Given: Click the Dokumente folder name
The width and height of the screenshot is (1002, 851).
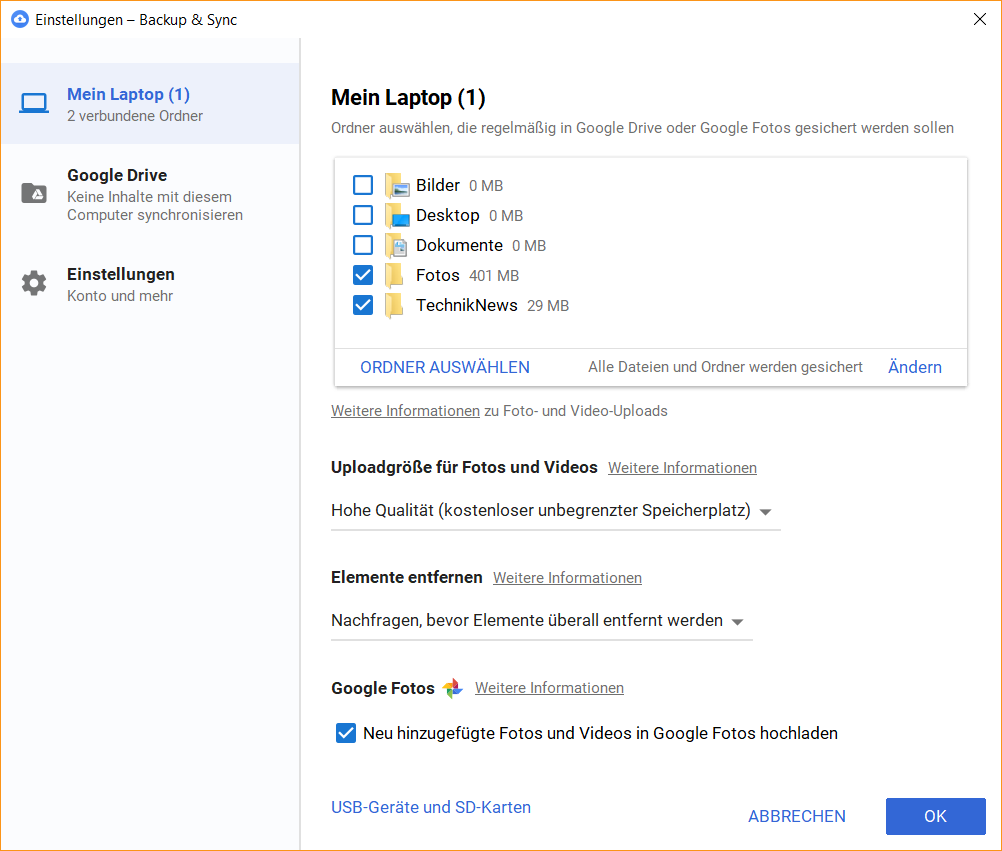Looking at the screenshot, I should point(459,245).
